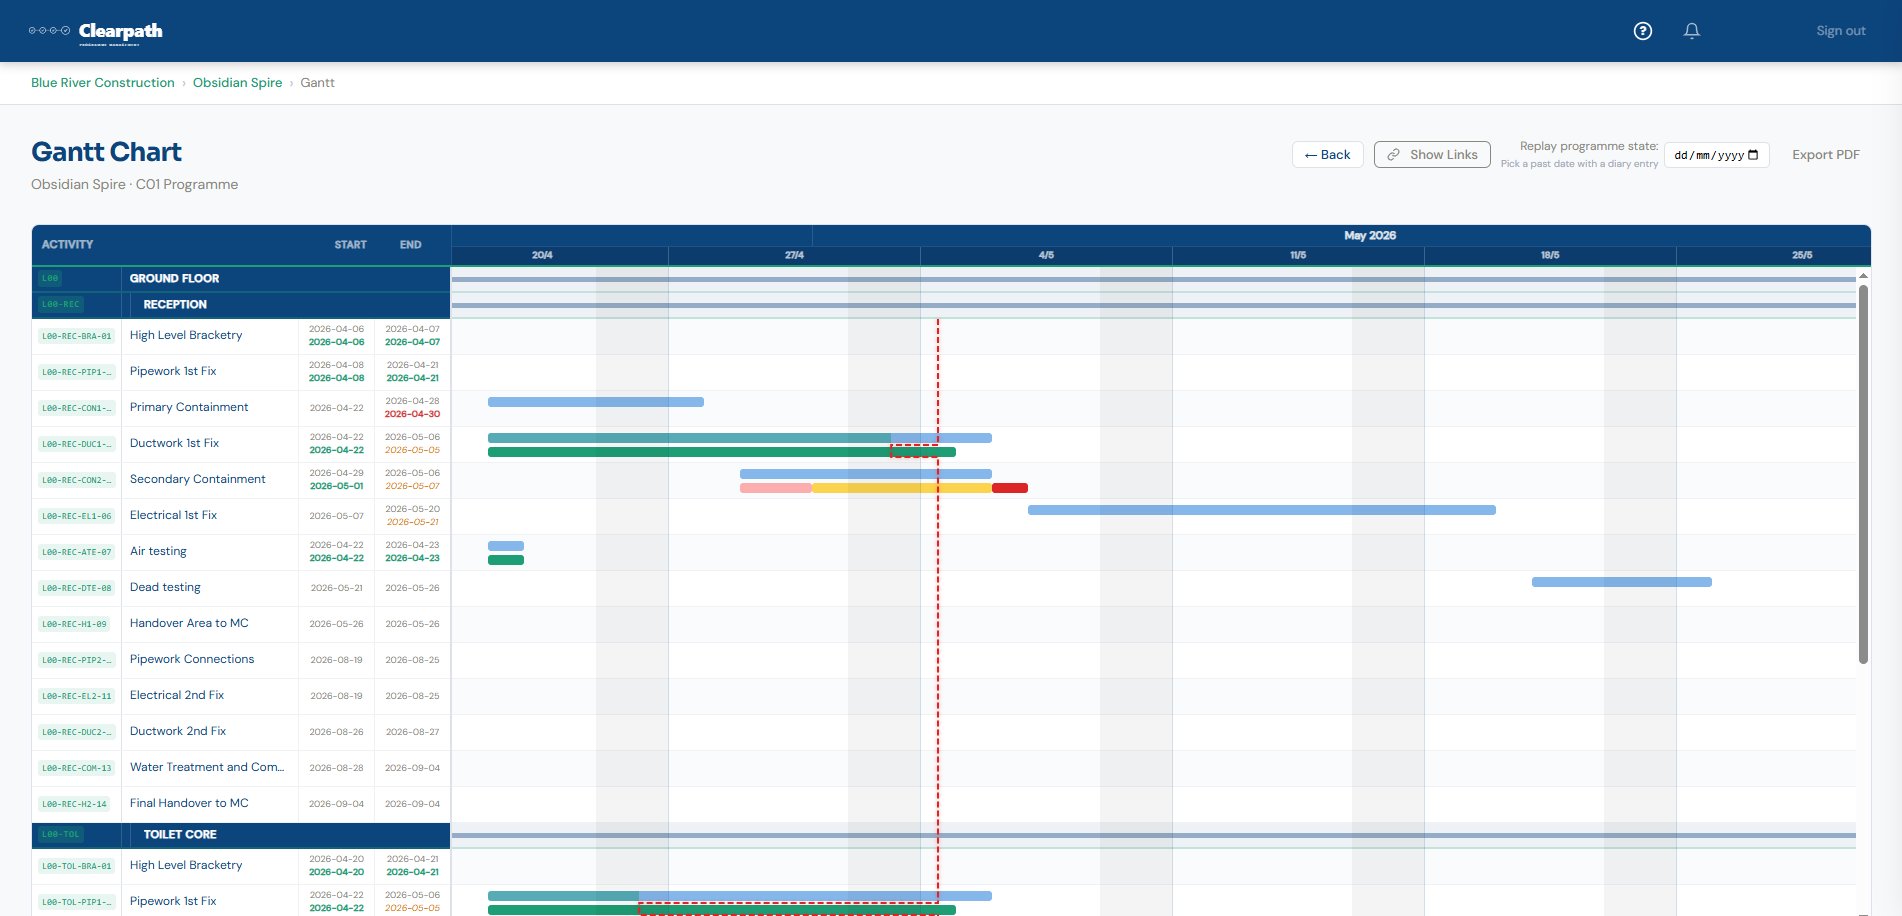The height and width of the screenshot is (916, 1902).
Task: Click the Electrical 1st Fix planned bar
Action: pos(1262,510)
